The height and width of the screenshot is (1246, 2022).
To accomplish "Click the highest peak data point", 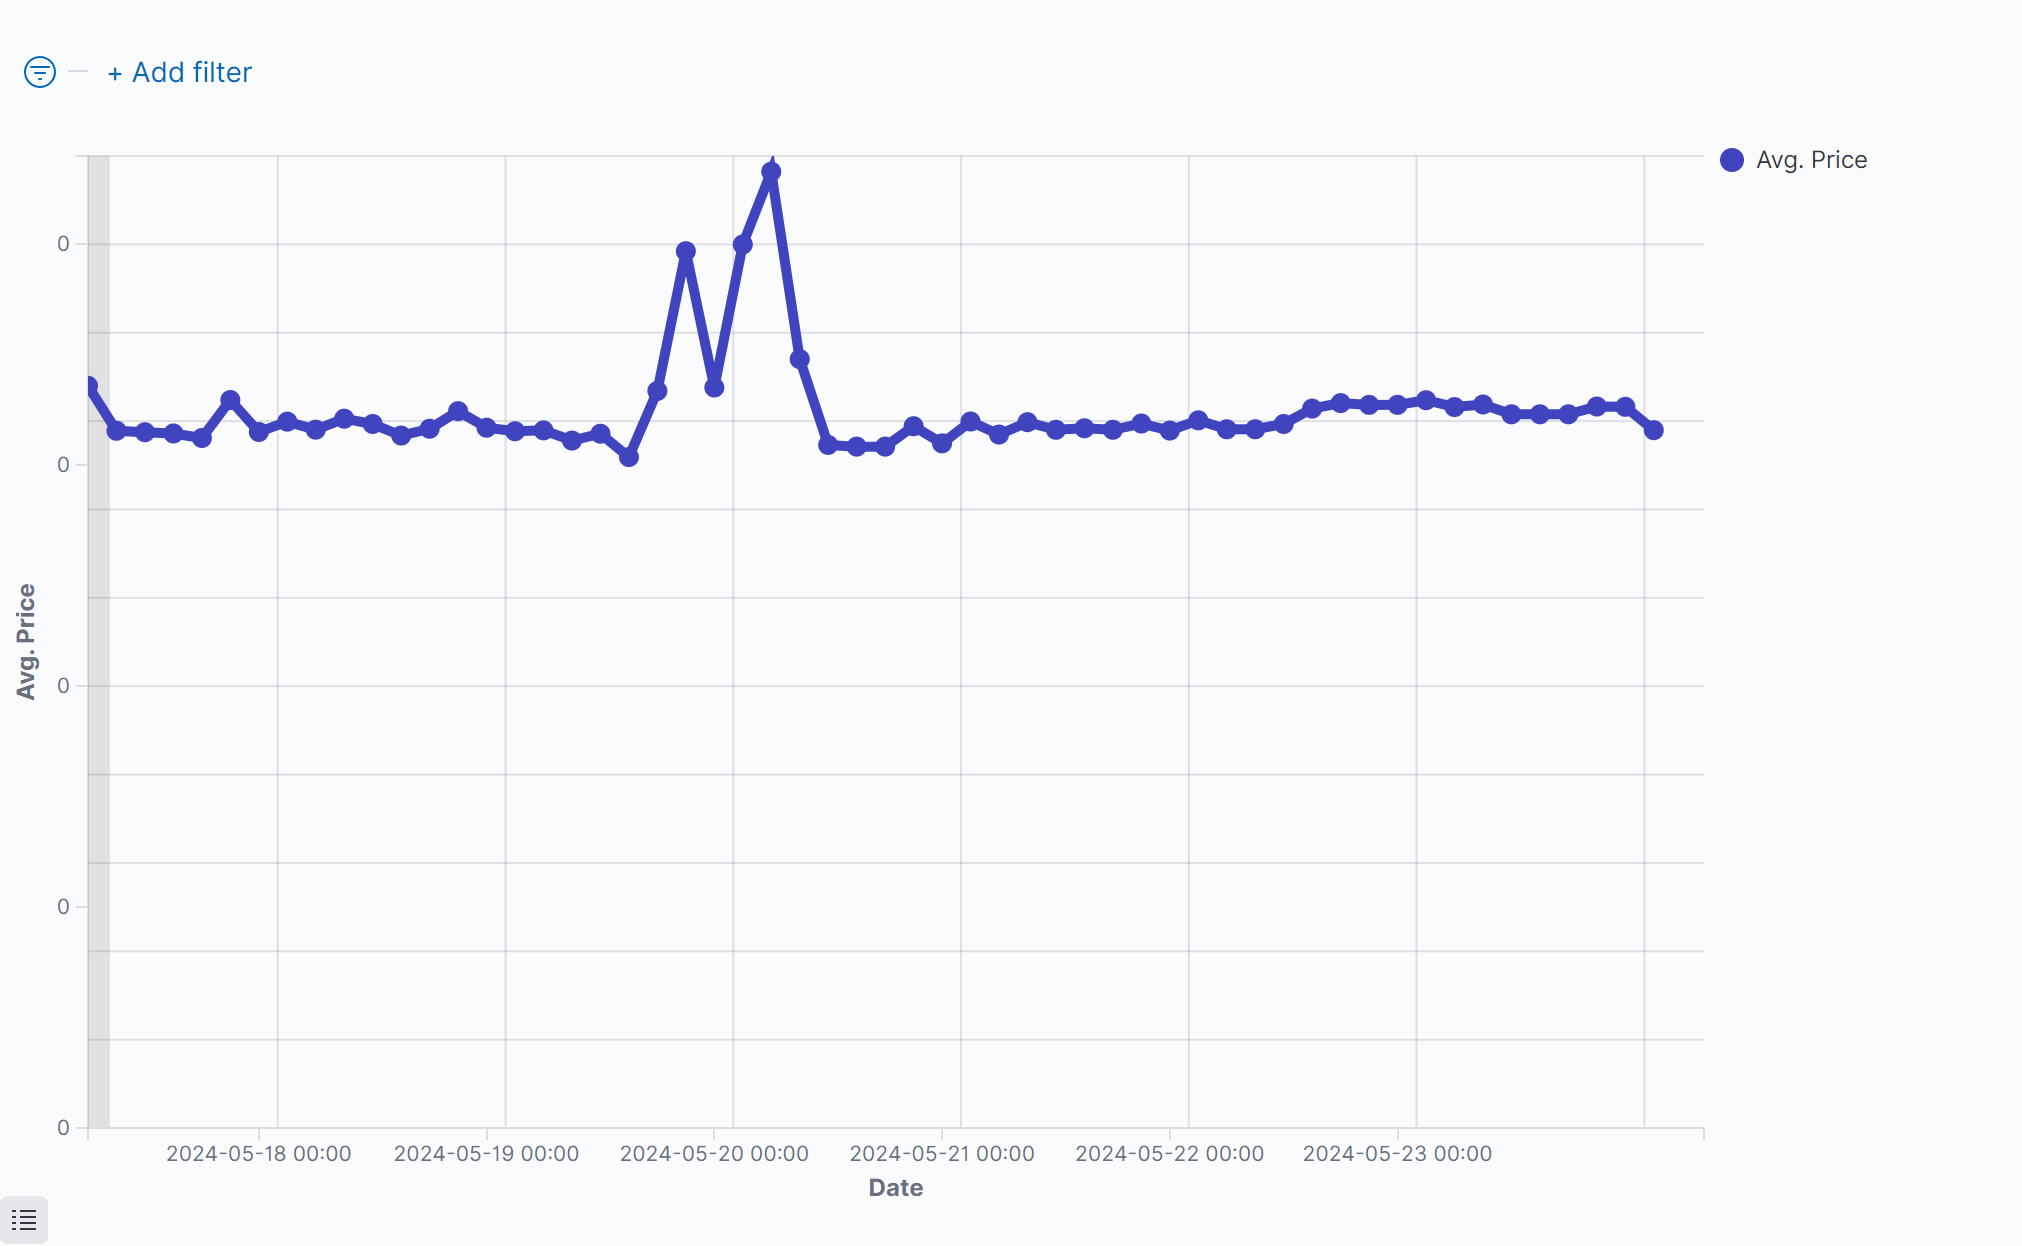I will 771,172.
